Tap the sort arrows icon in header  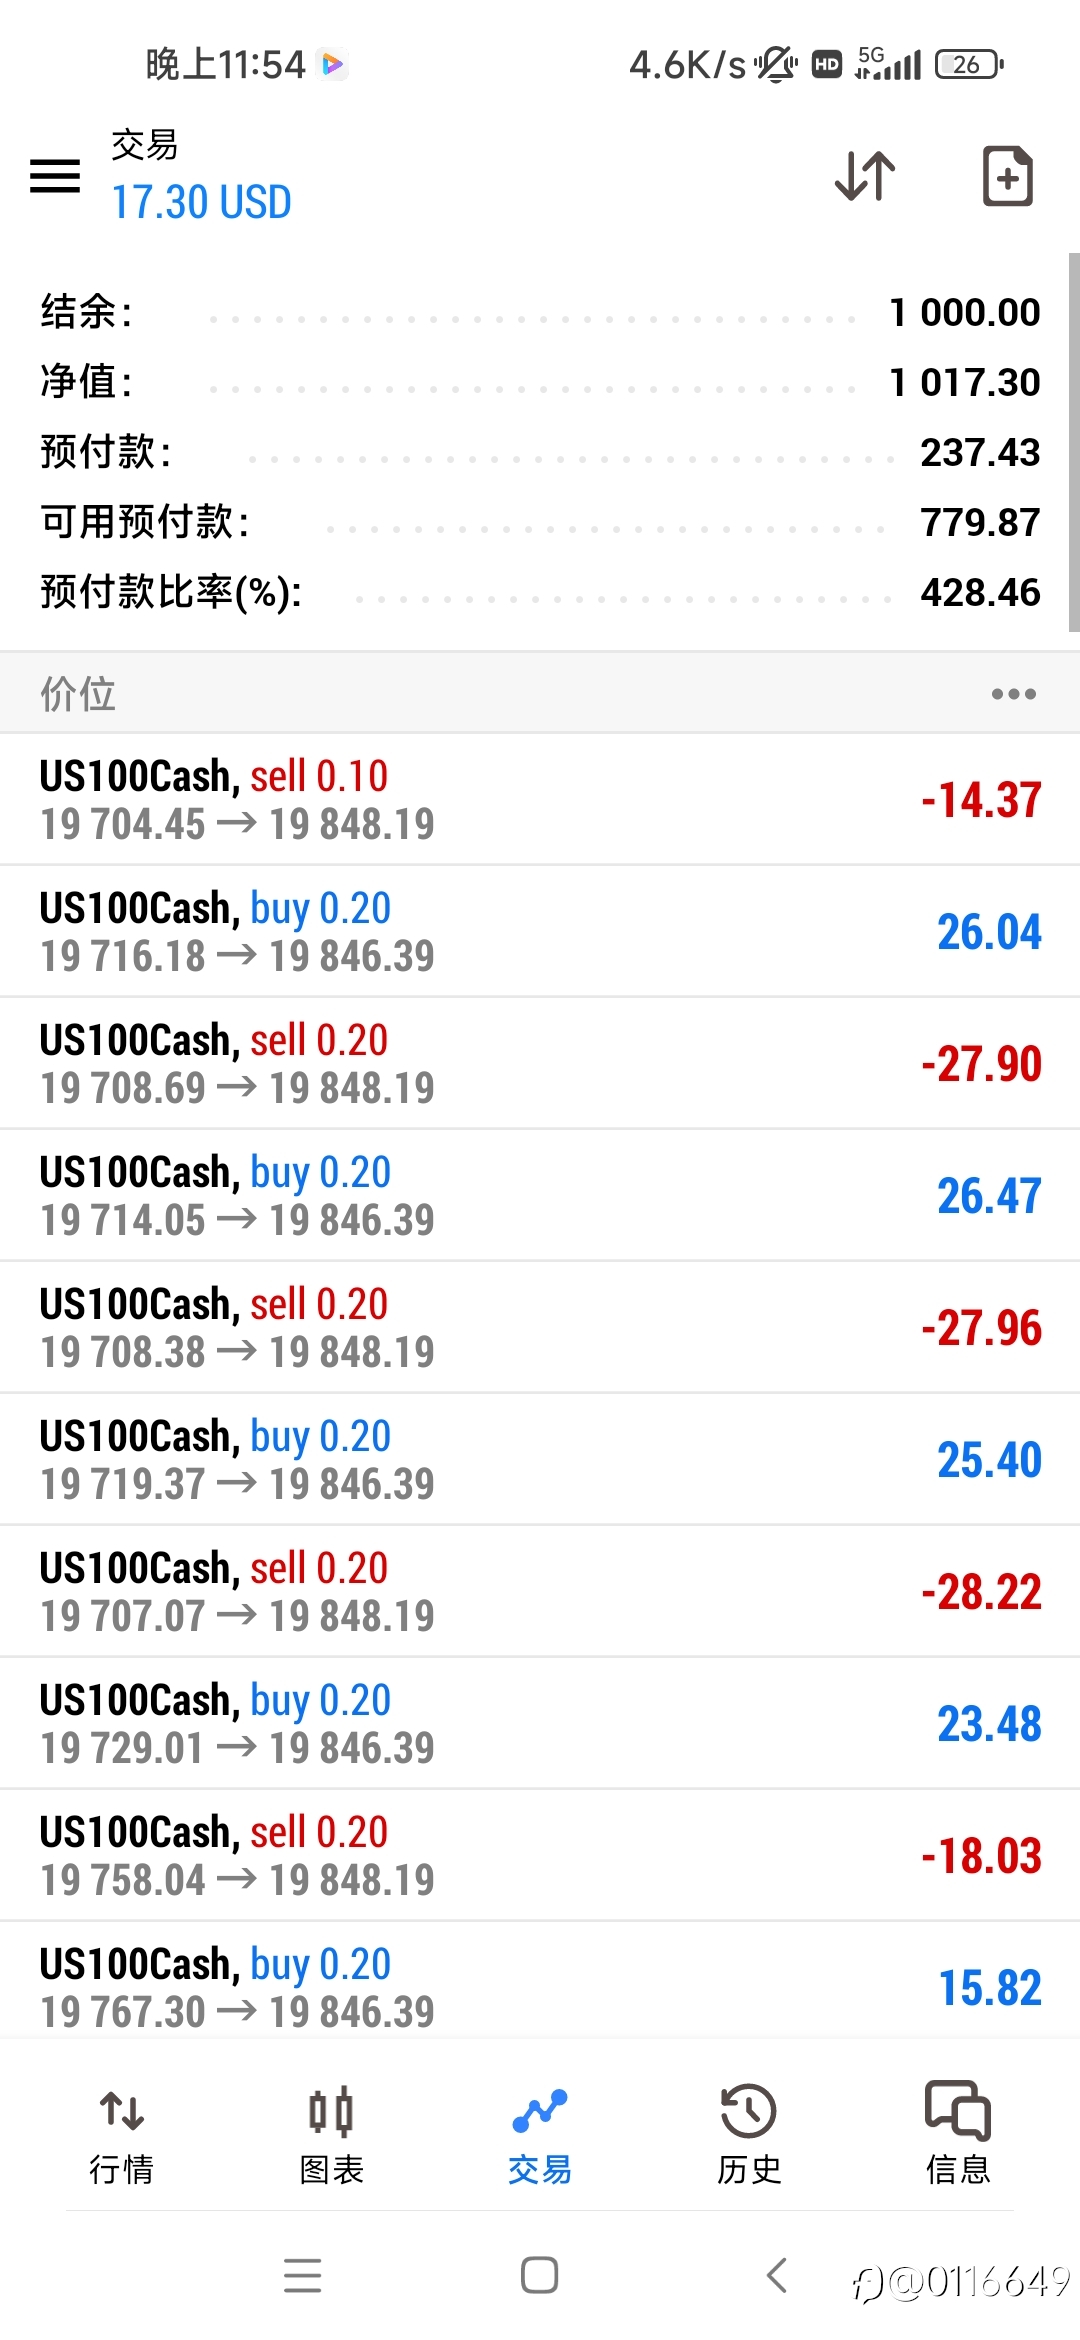[x=865, y=176]
